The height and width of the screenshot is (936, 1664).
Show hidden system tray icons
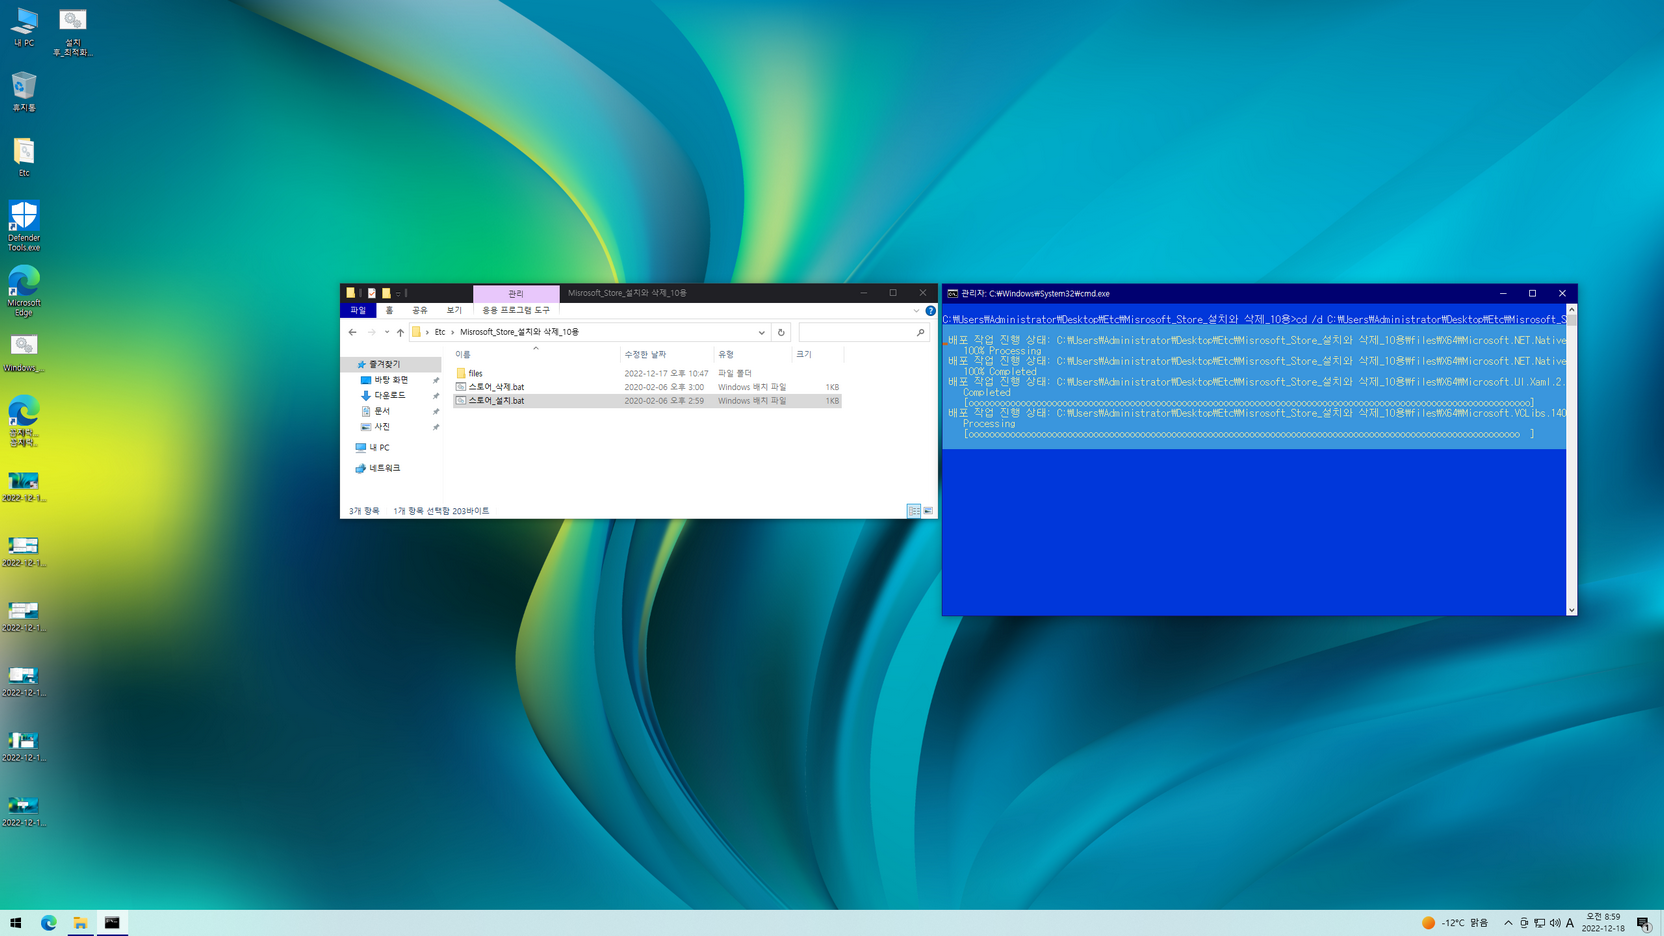[1508, 923]
